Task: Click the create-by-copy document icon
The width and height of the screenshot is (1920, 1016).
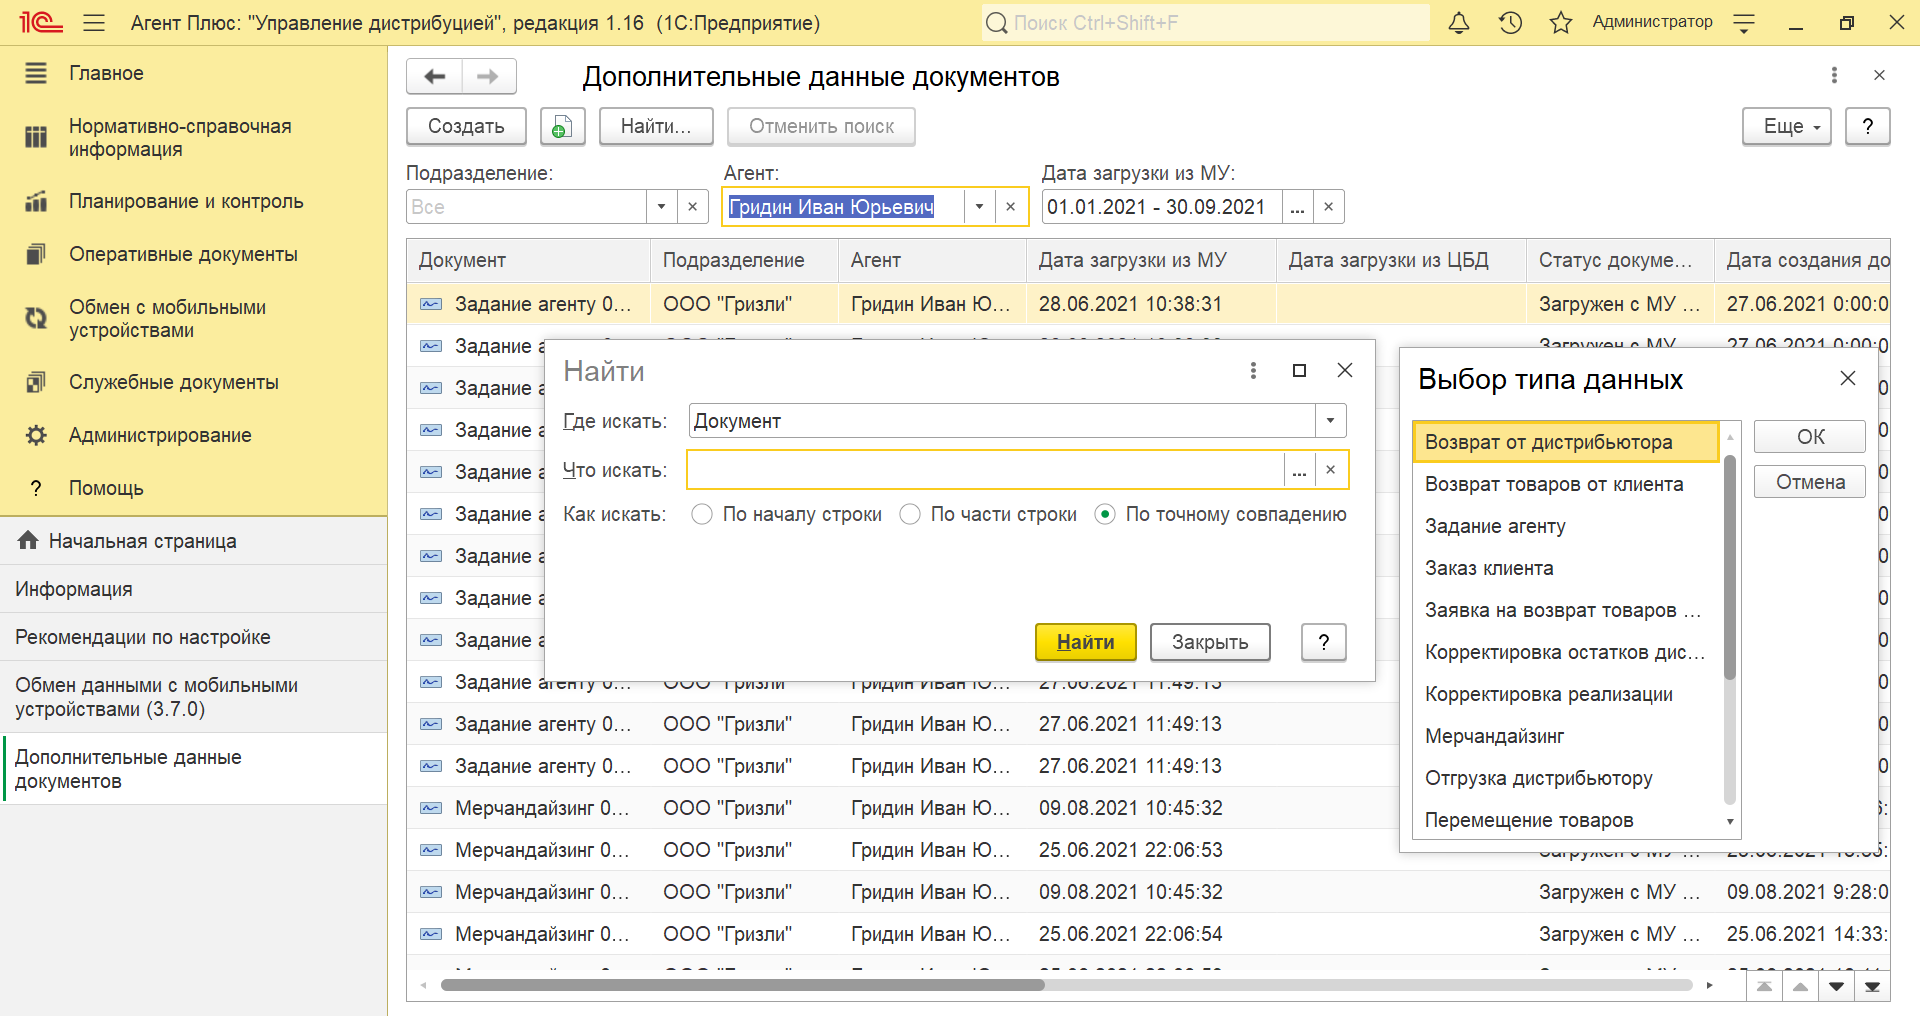Action: (x=562, y=126)
